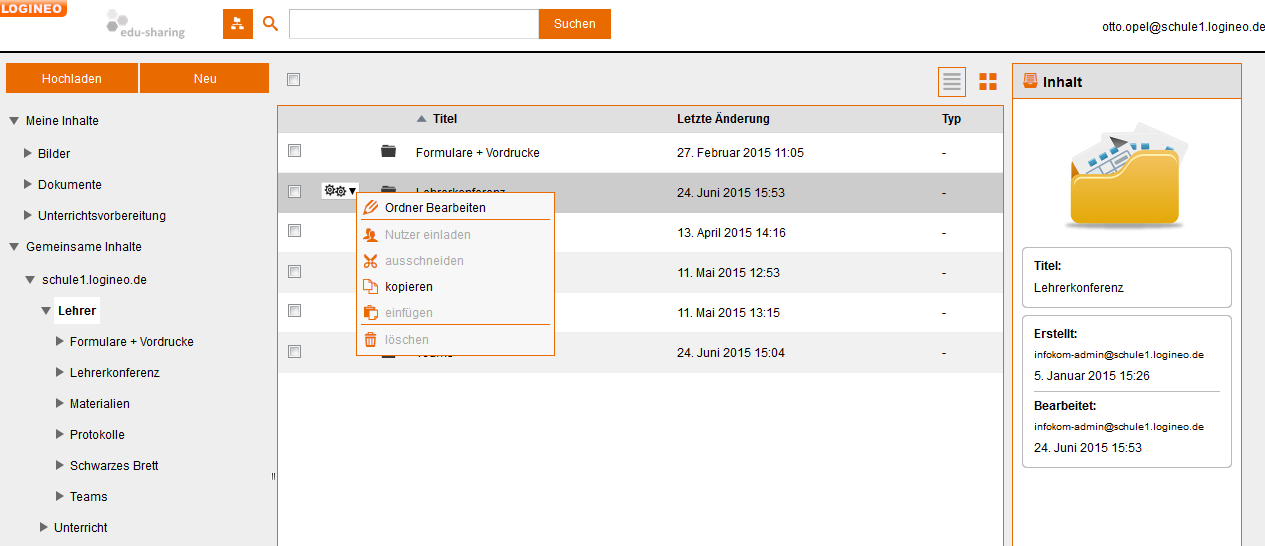1265x546 pixels.
Task: Click Formulare + Vordrucke title in table
Action: [x=478, y=153]
